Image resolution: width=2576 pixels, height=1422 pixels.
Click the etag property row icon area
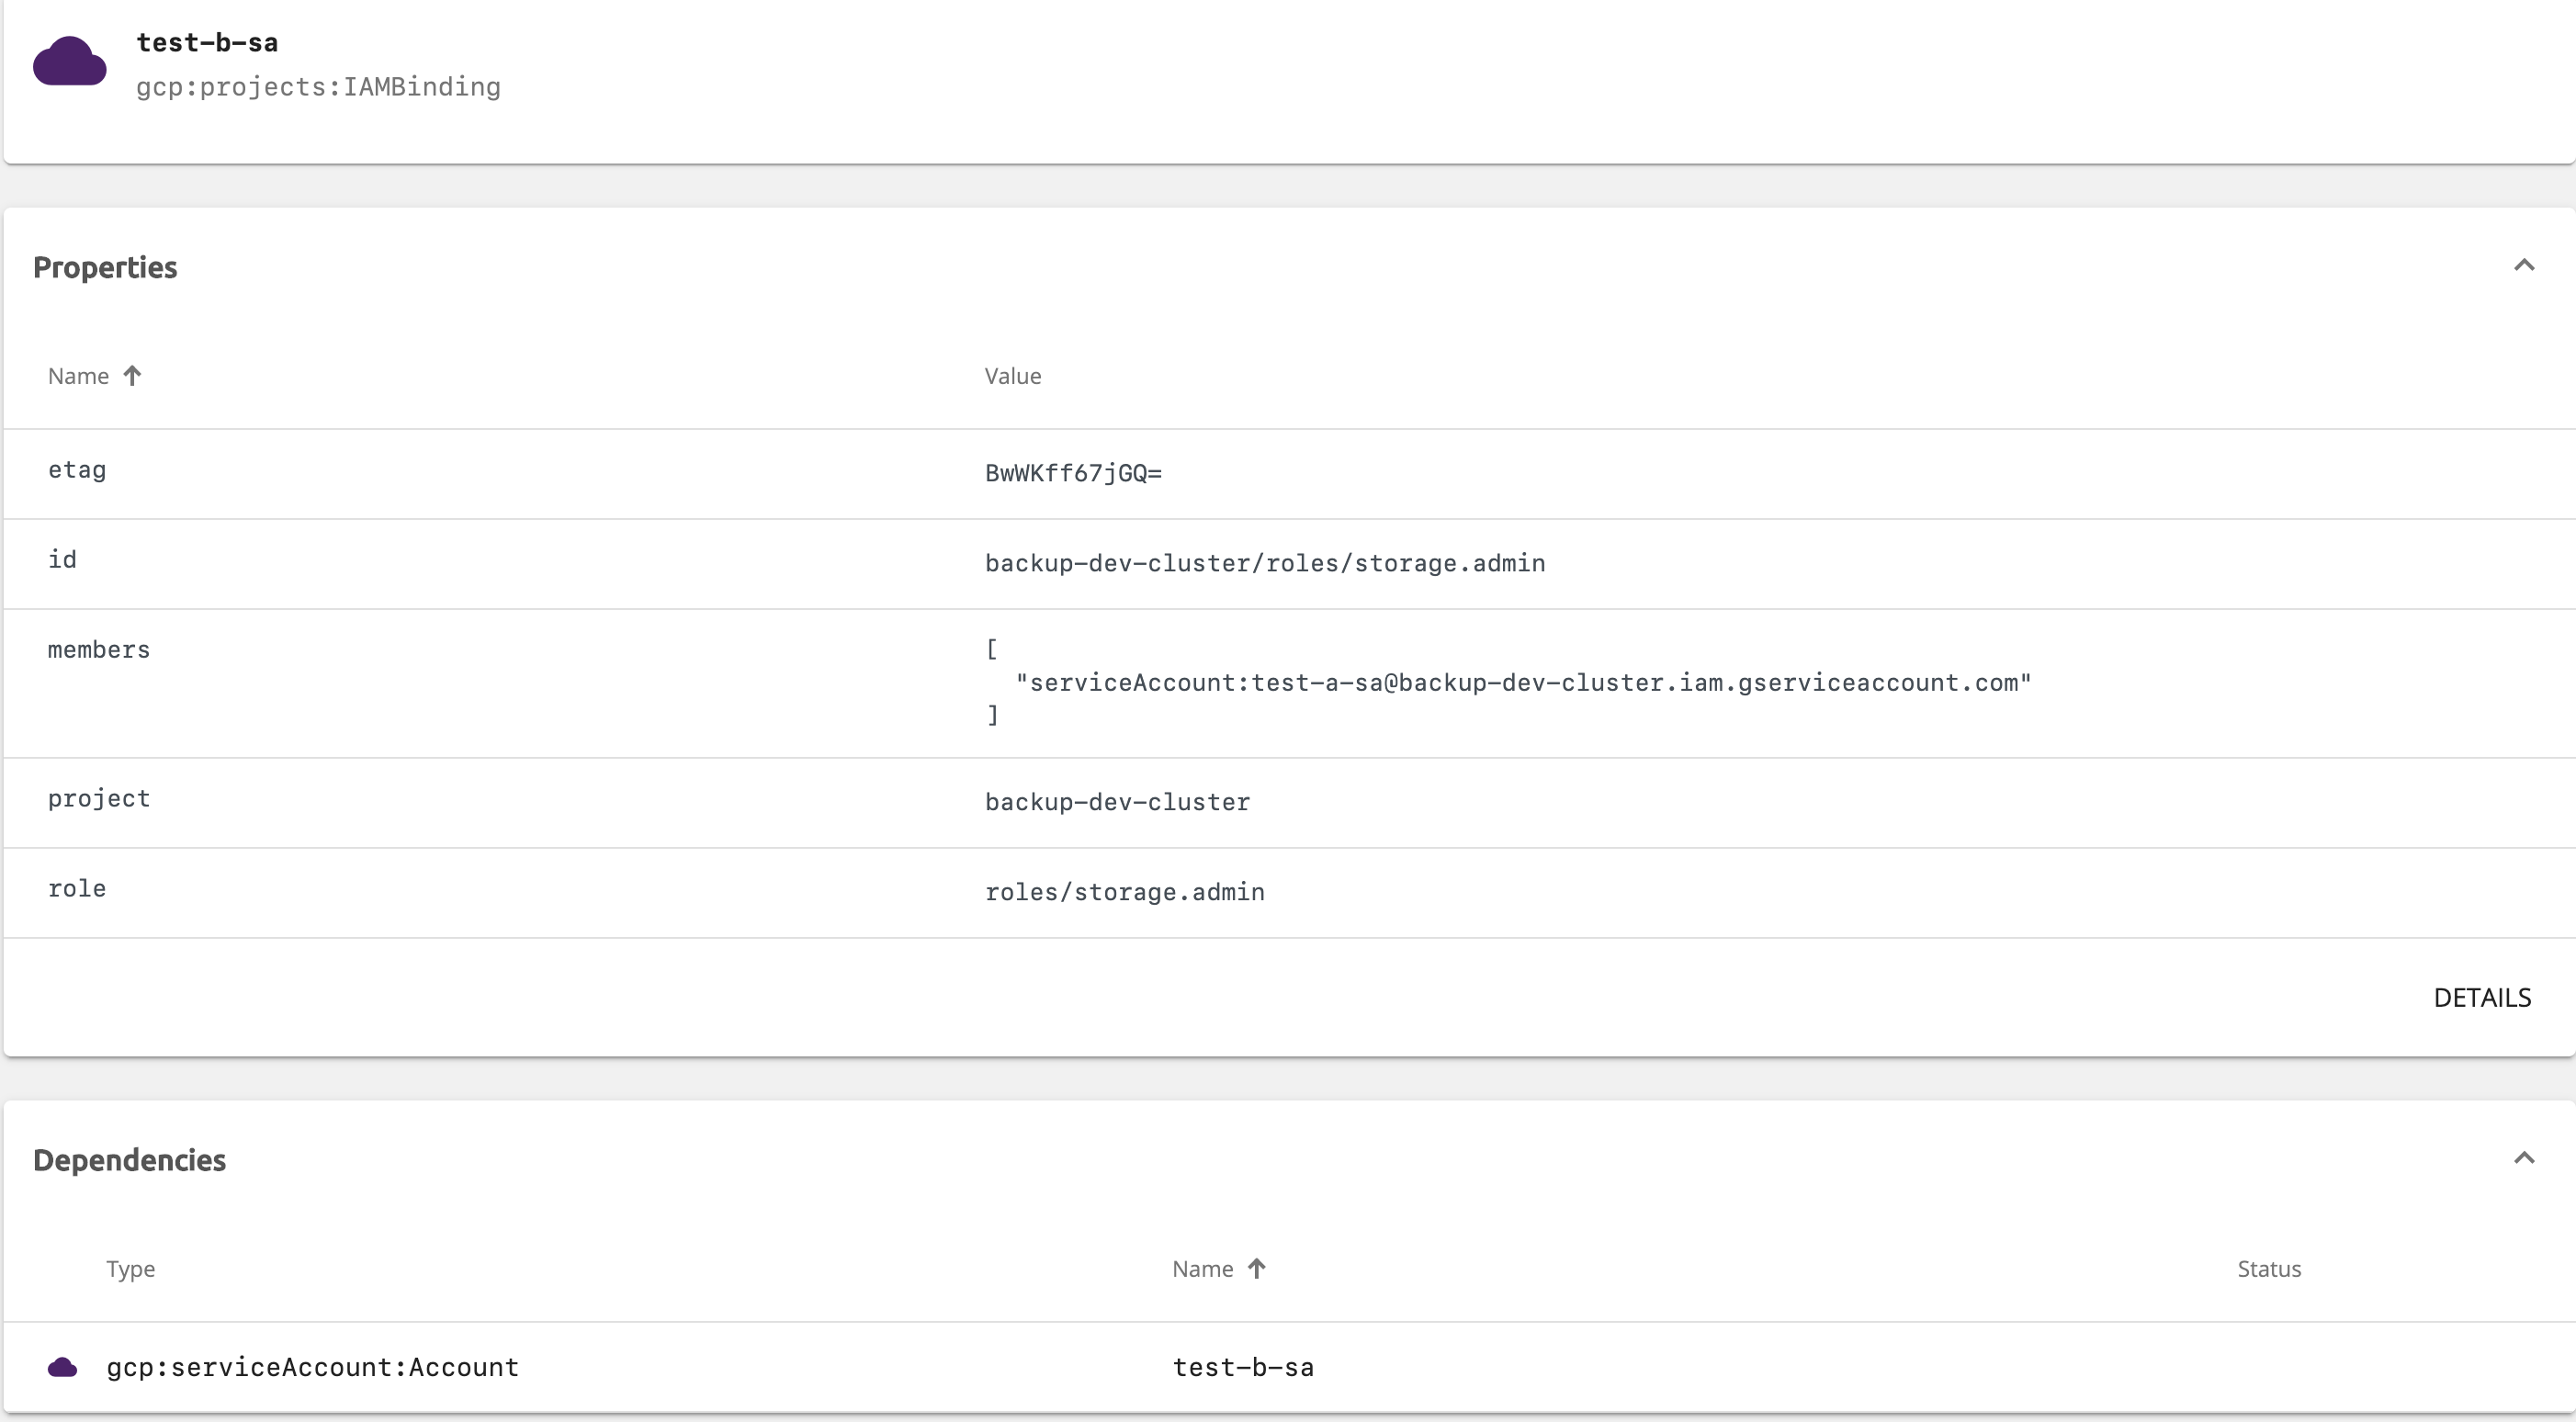pyautogui.click(x=76, y=470)
